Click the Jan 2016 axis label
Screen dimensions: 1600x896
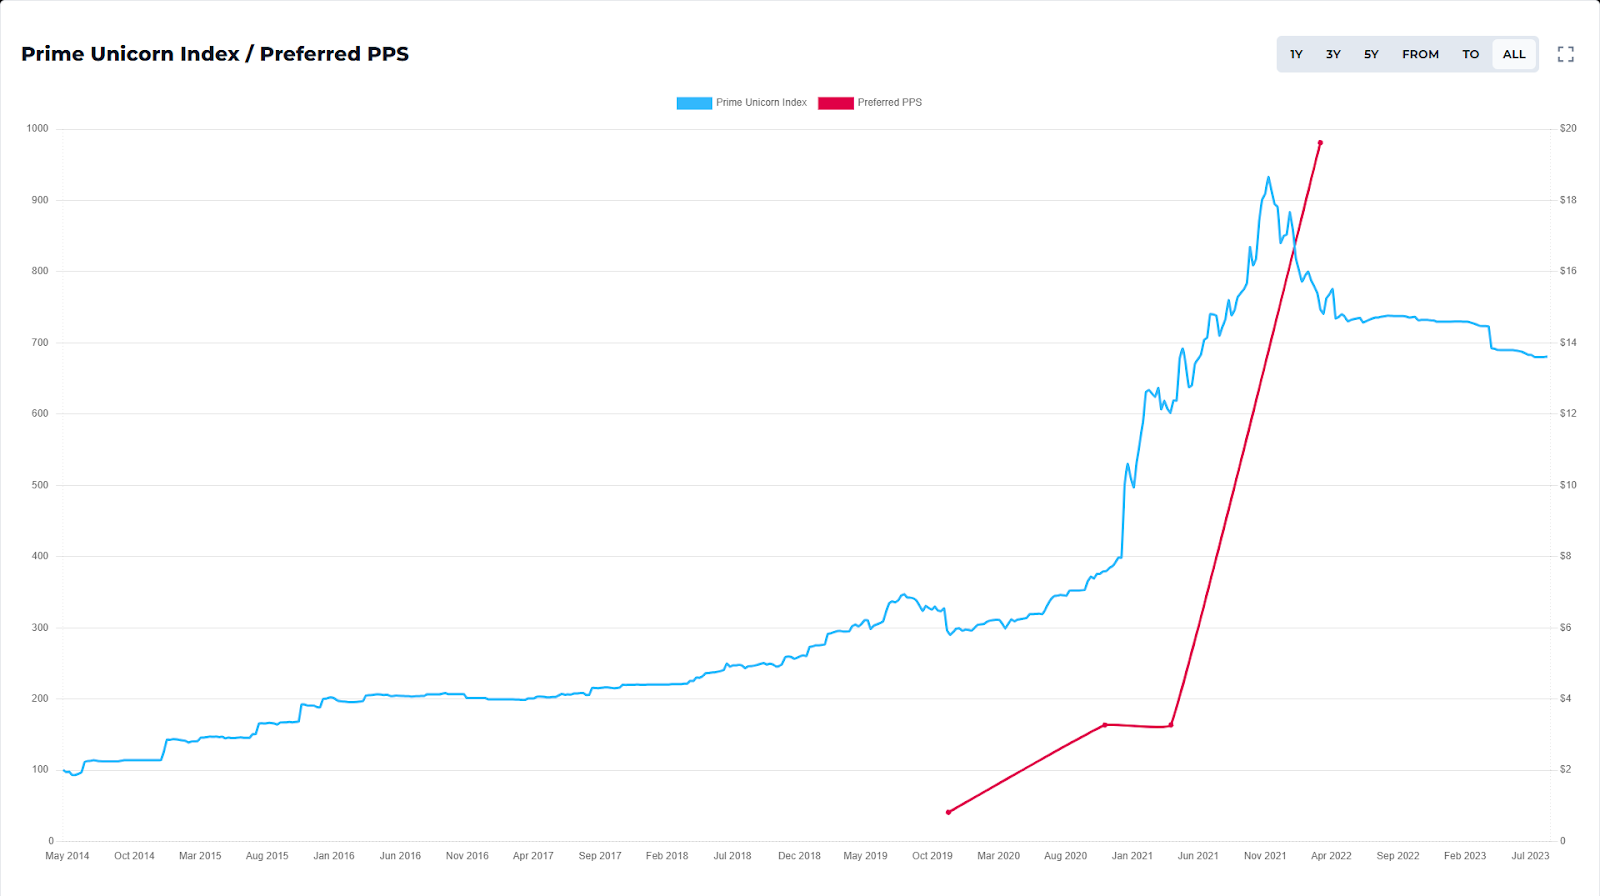coord(334,856)
